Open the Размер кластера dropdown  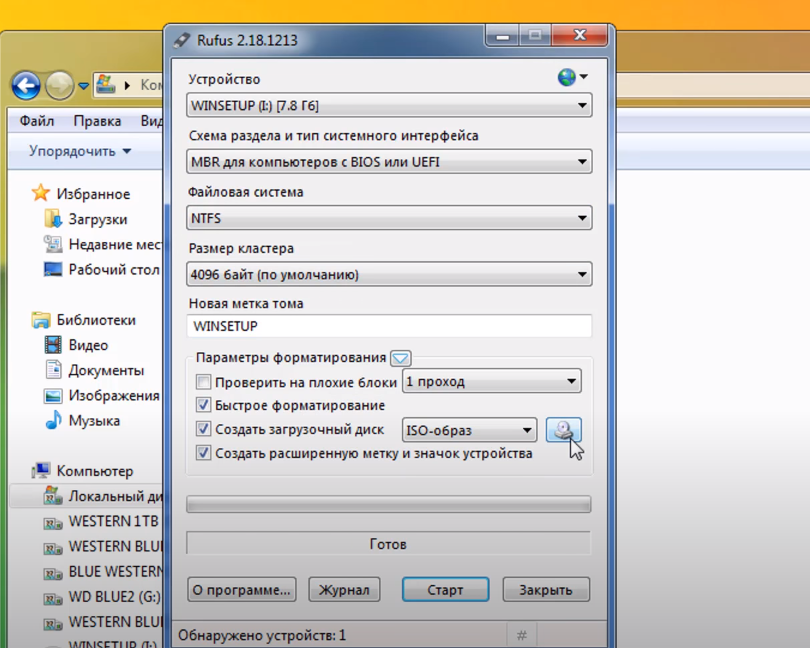(x=389, y=274)
